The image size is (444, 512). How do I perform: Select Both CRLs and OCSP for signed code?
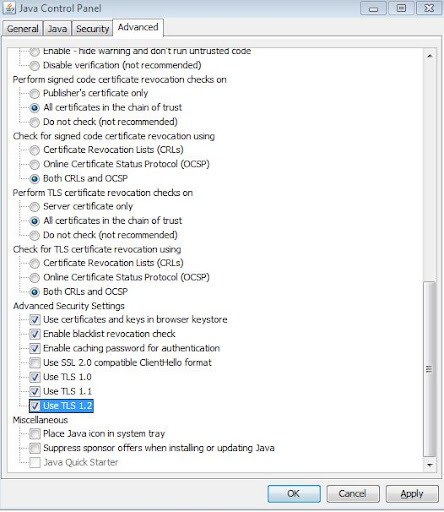point(34,179)
